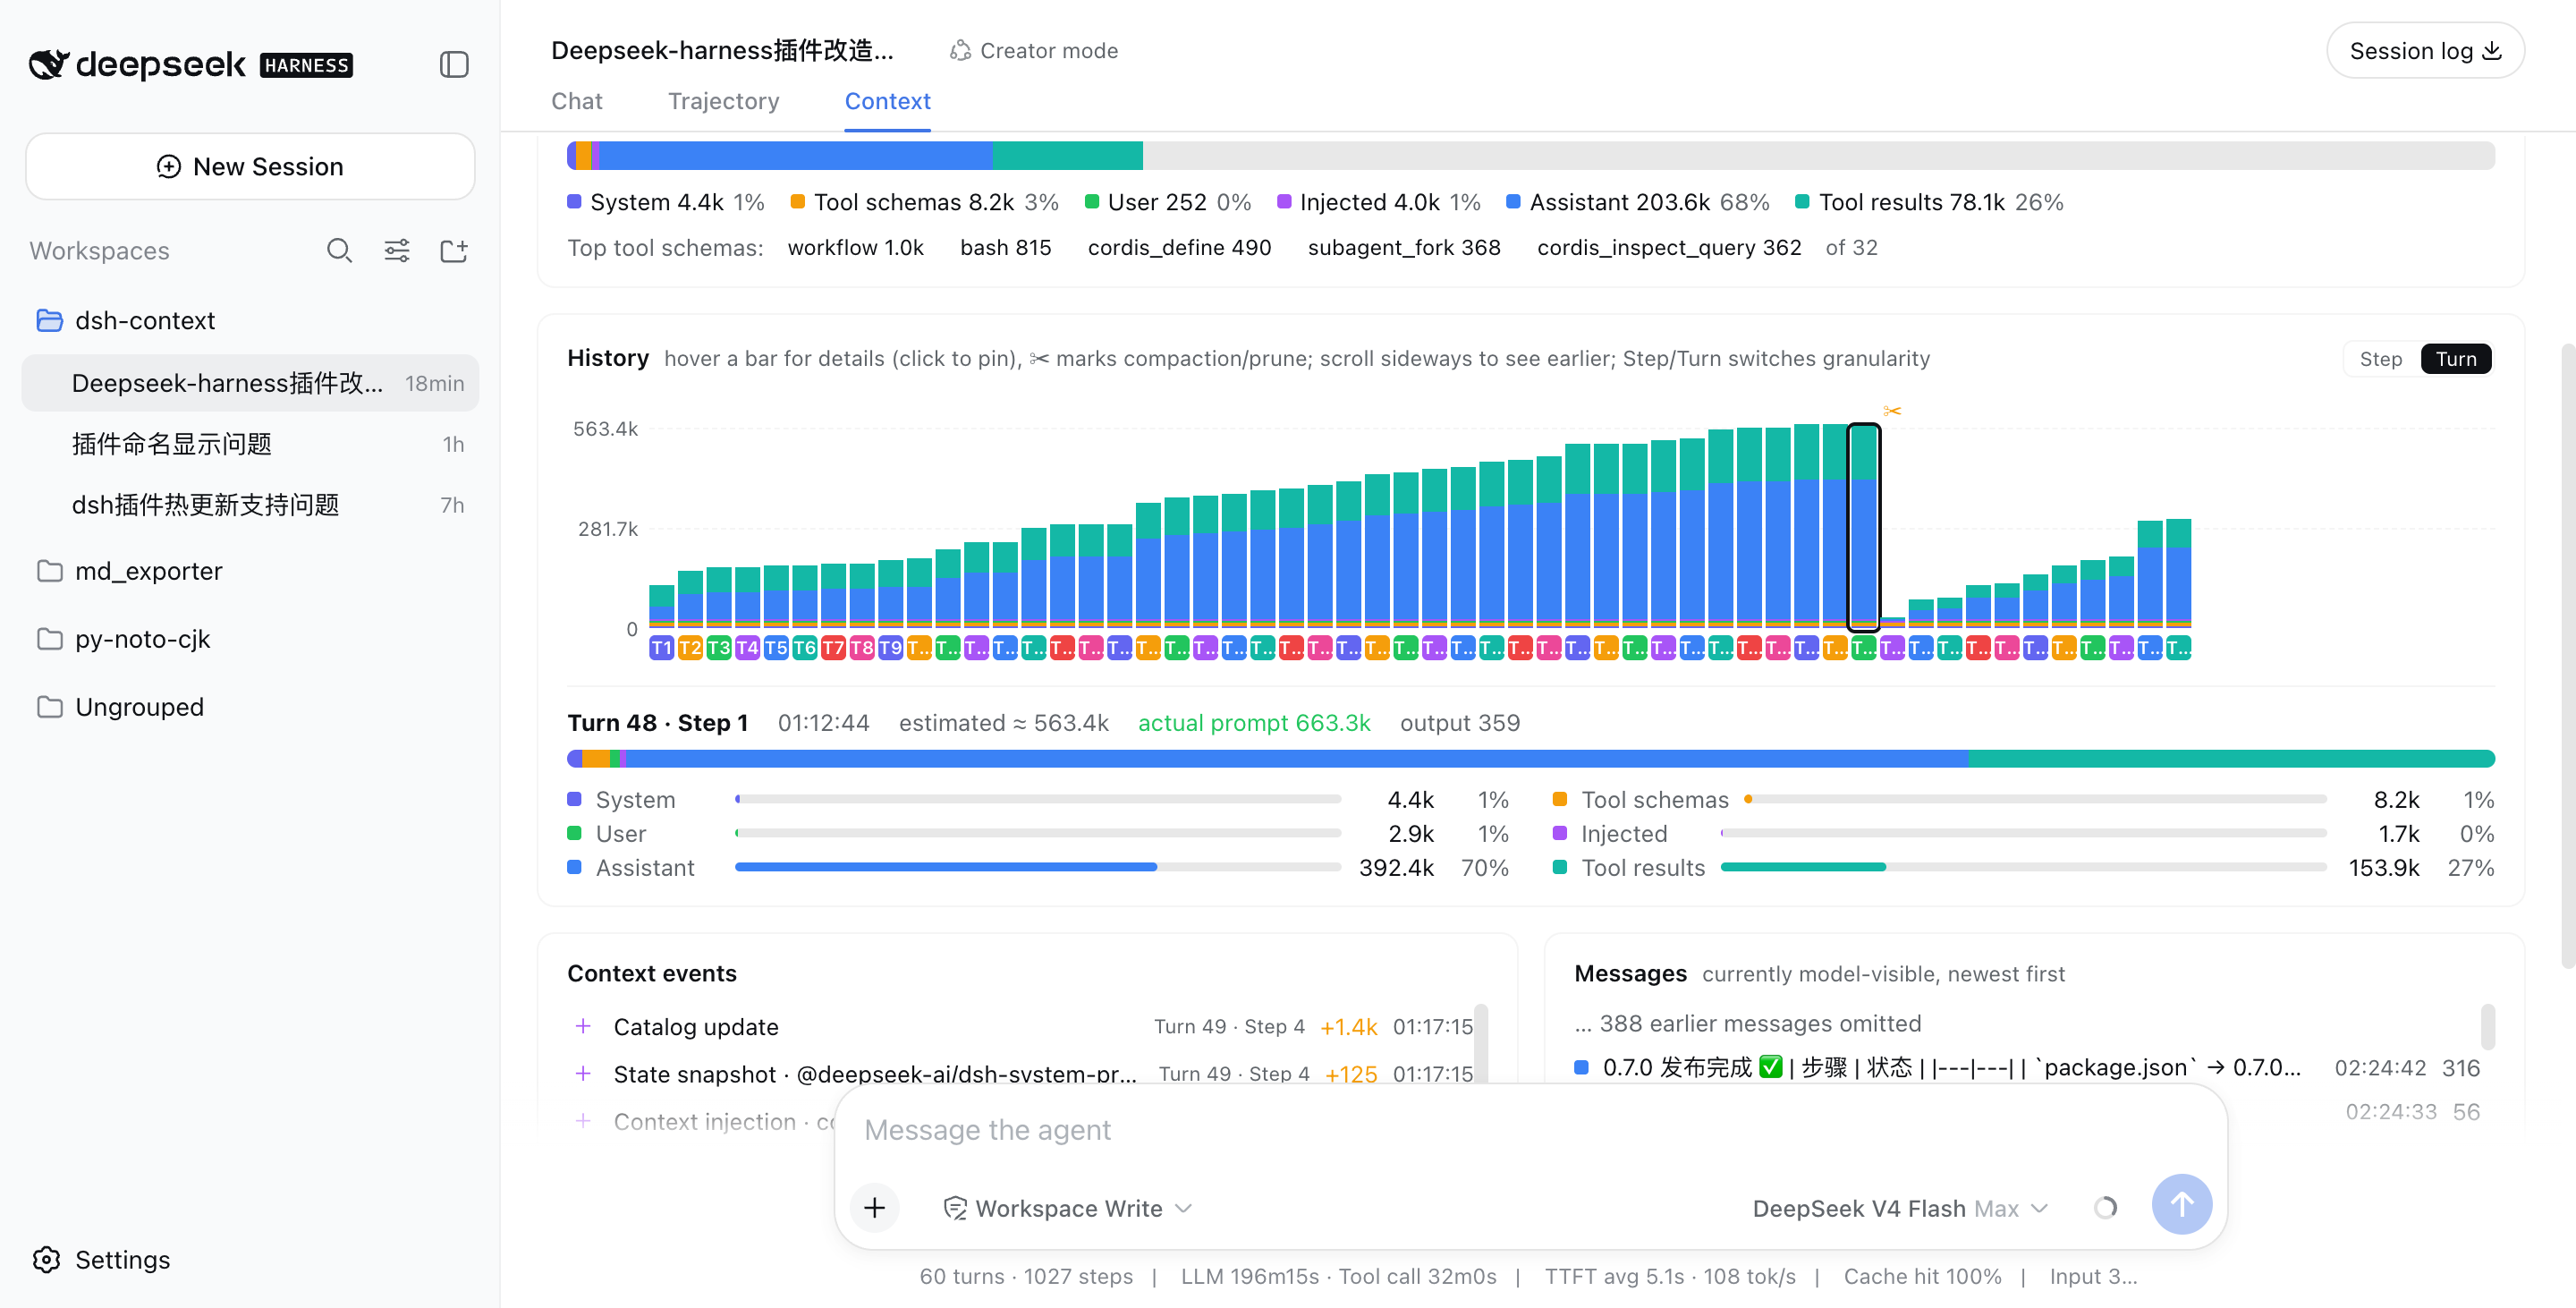The image size is (2576, 1308).
Task: Click the plus attach button in composer
Action: click(874, 1207)
